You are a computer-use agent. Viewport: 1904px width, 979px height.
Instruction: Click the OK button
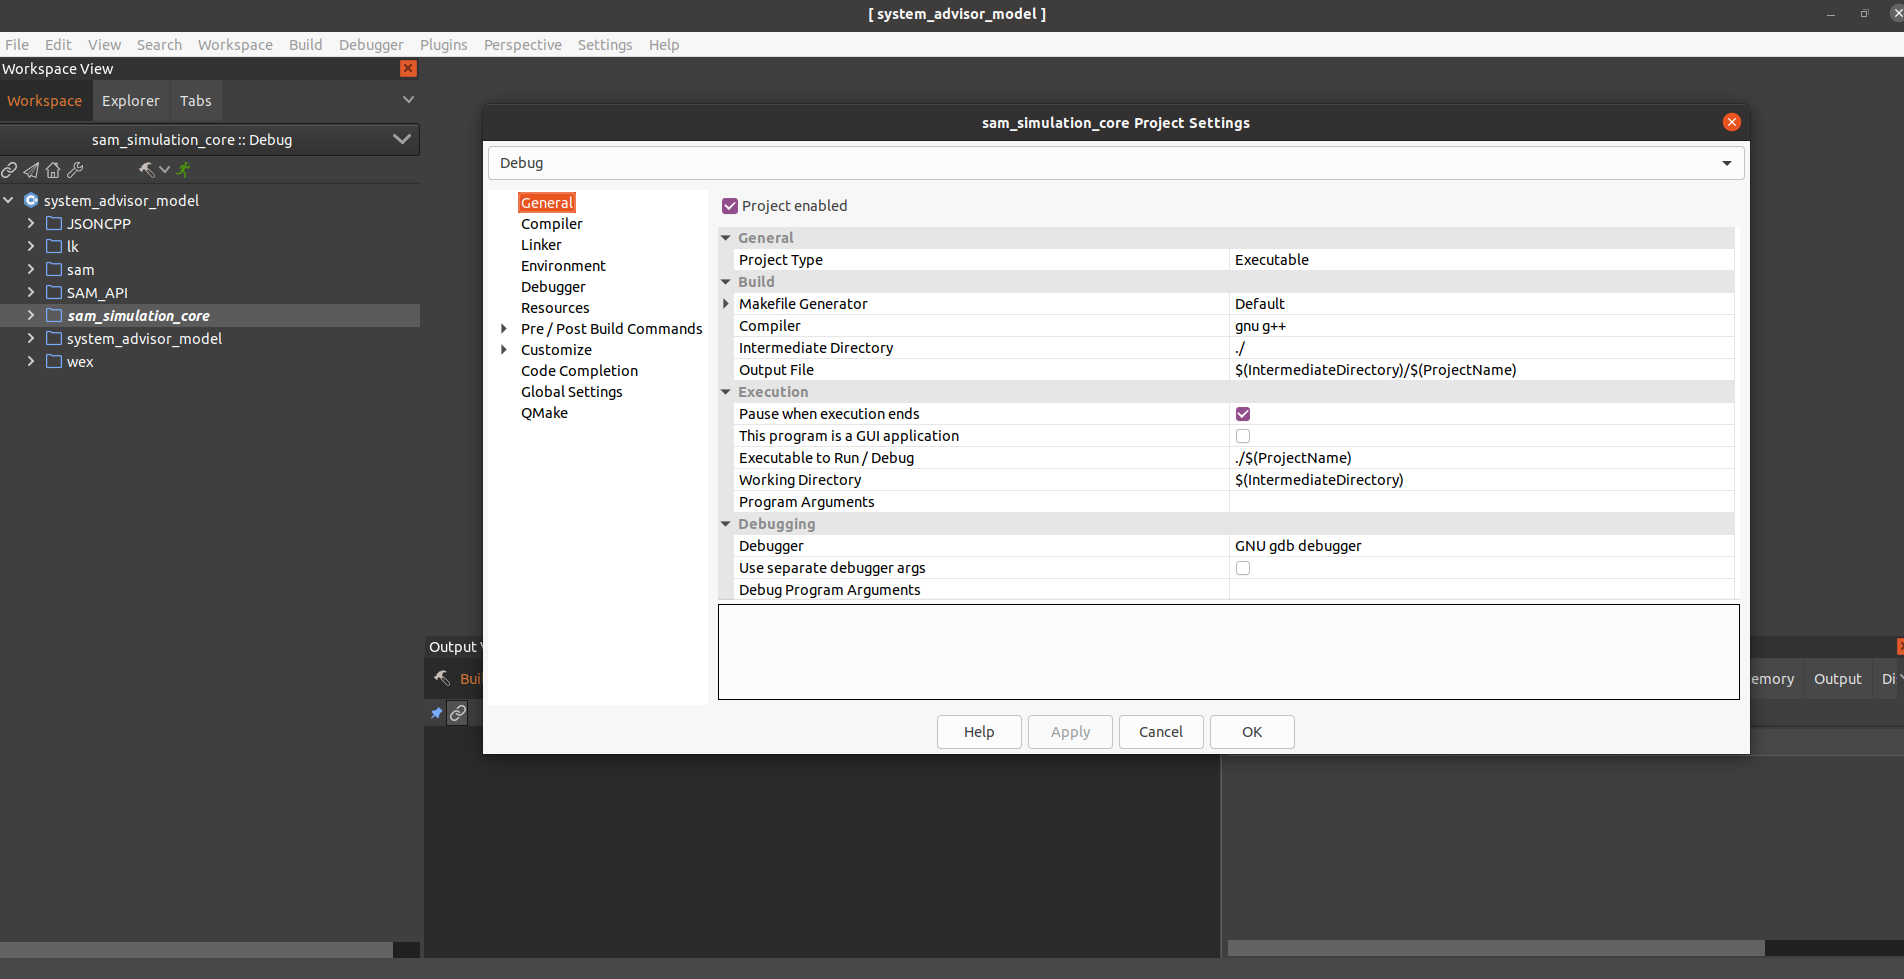(1252, 732)
